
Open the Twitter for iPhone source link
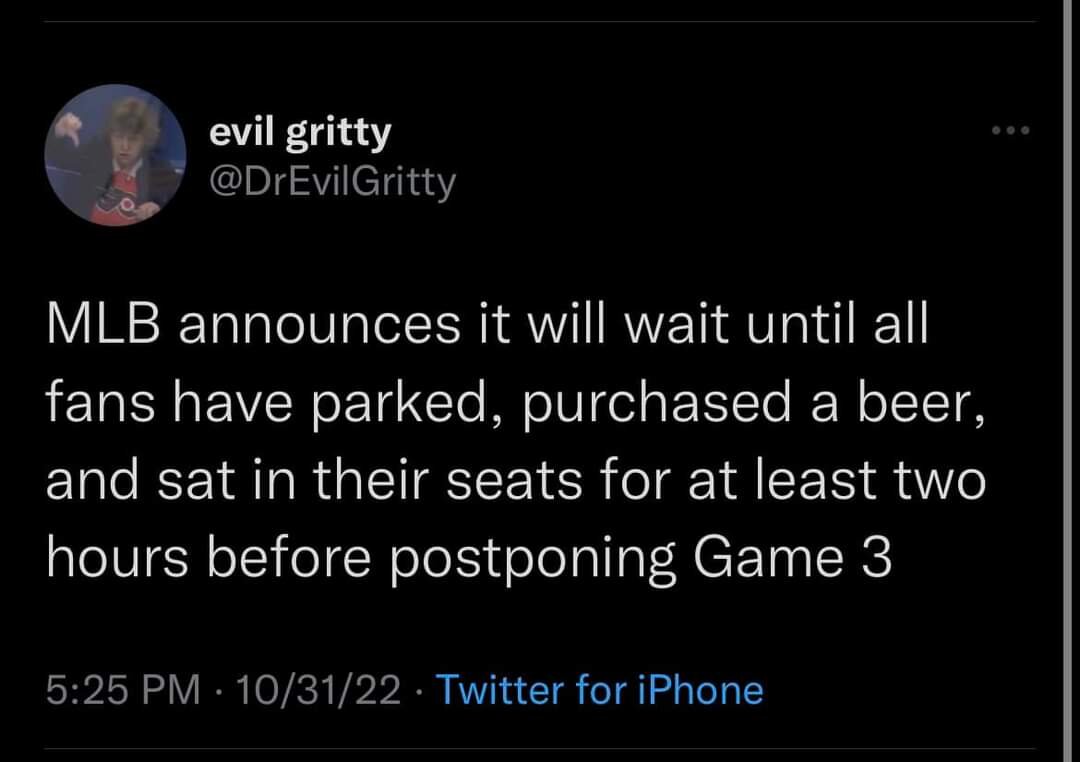pos(600,690)
